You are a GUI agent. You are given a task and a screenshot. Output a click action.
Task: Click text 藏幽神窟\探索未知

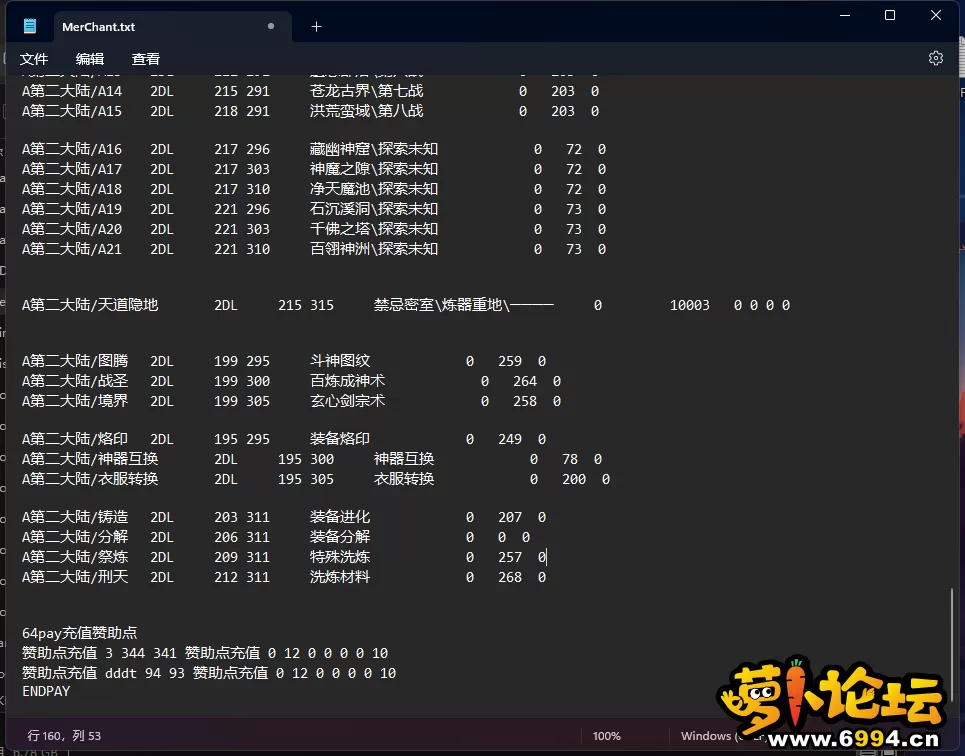point(374,149)
